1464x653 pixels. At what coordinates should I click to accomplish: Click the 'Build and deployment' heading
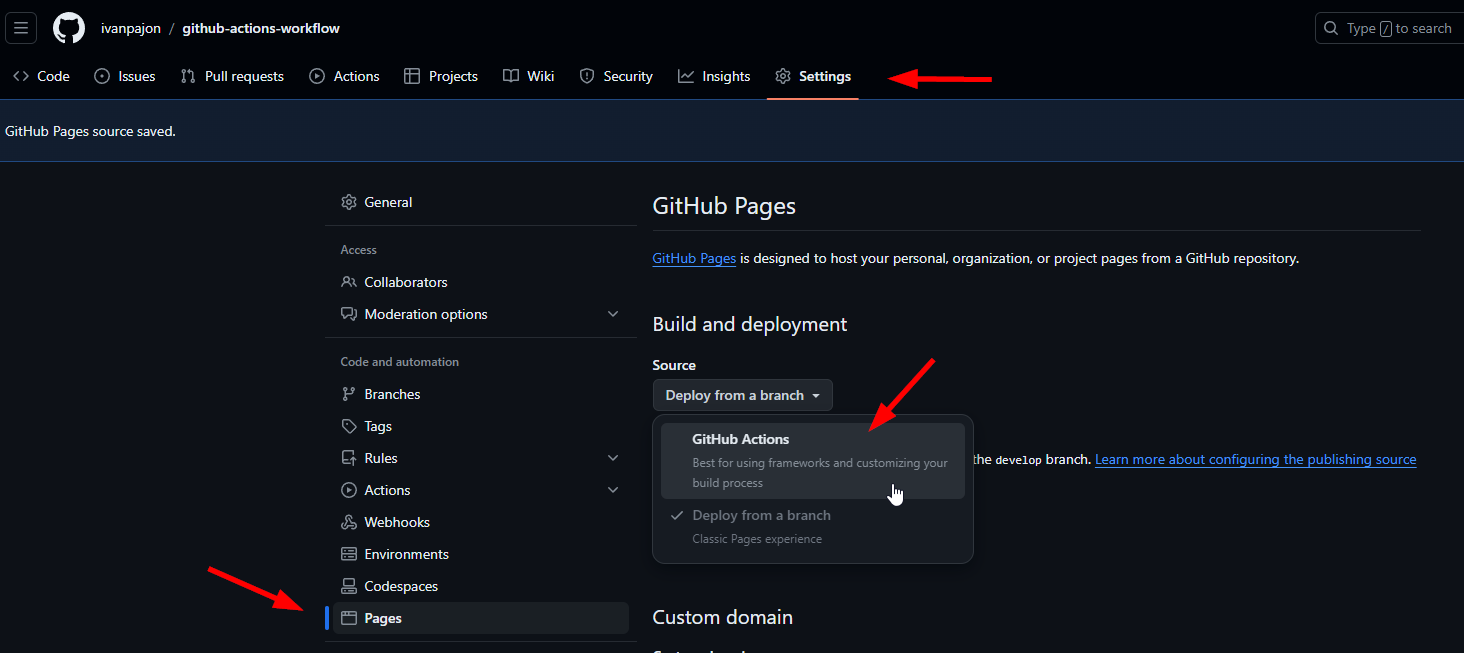(750, 324)
